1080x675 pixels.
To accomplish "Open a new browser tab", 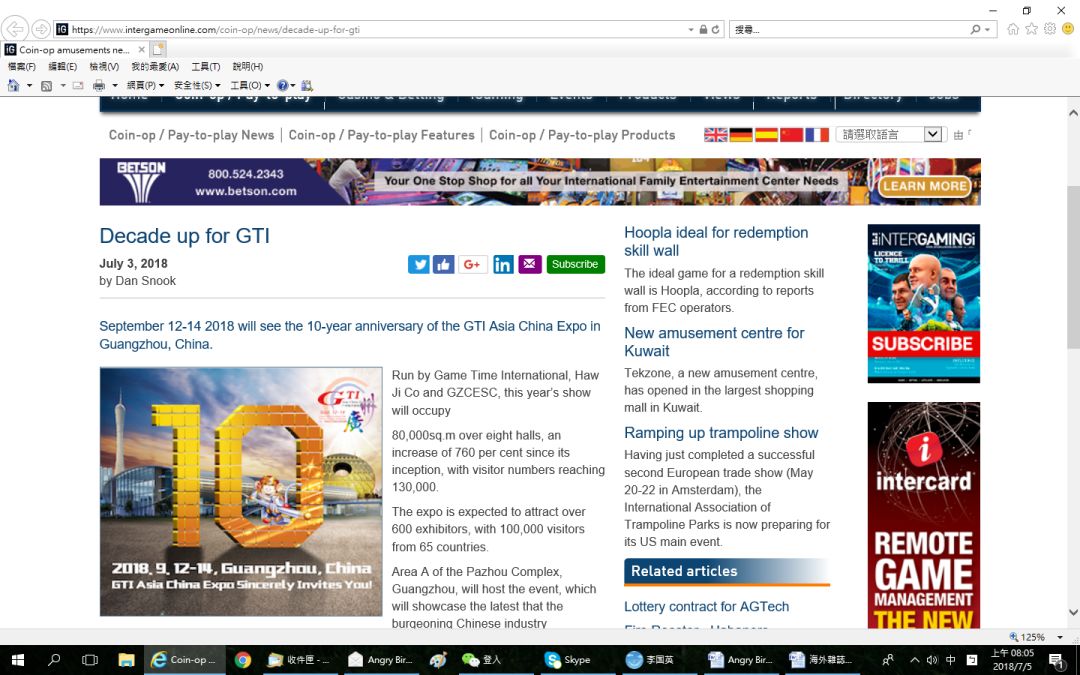I will point(158,50).
